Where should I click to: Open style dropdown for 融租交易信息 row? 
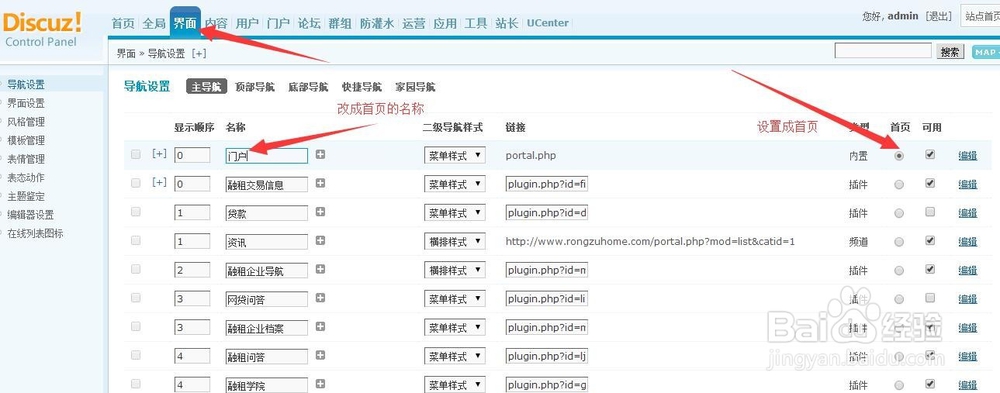pos(455,184)
